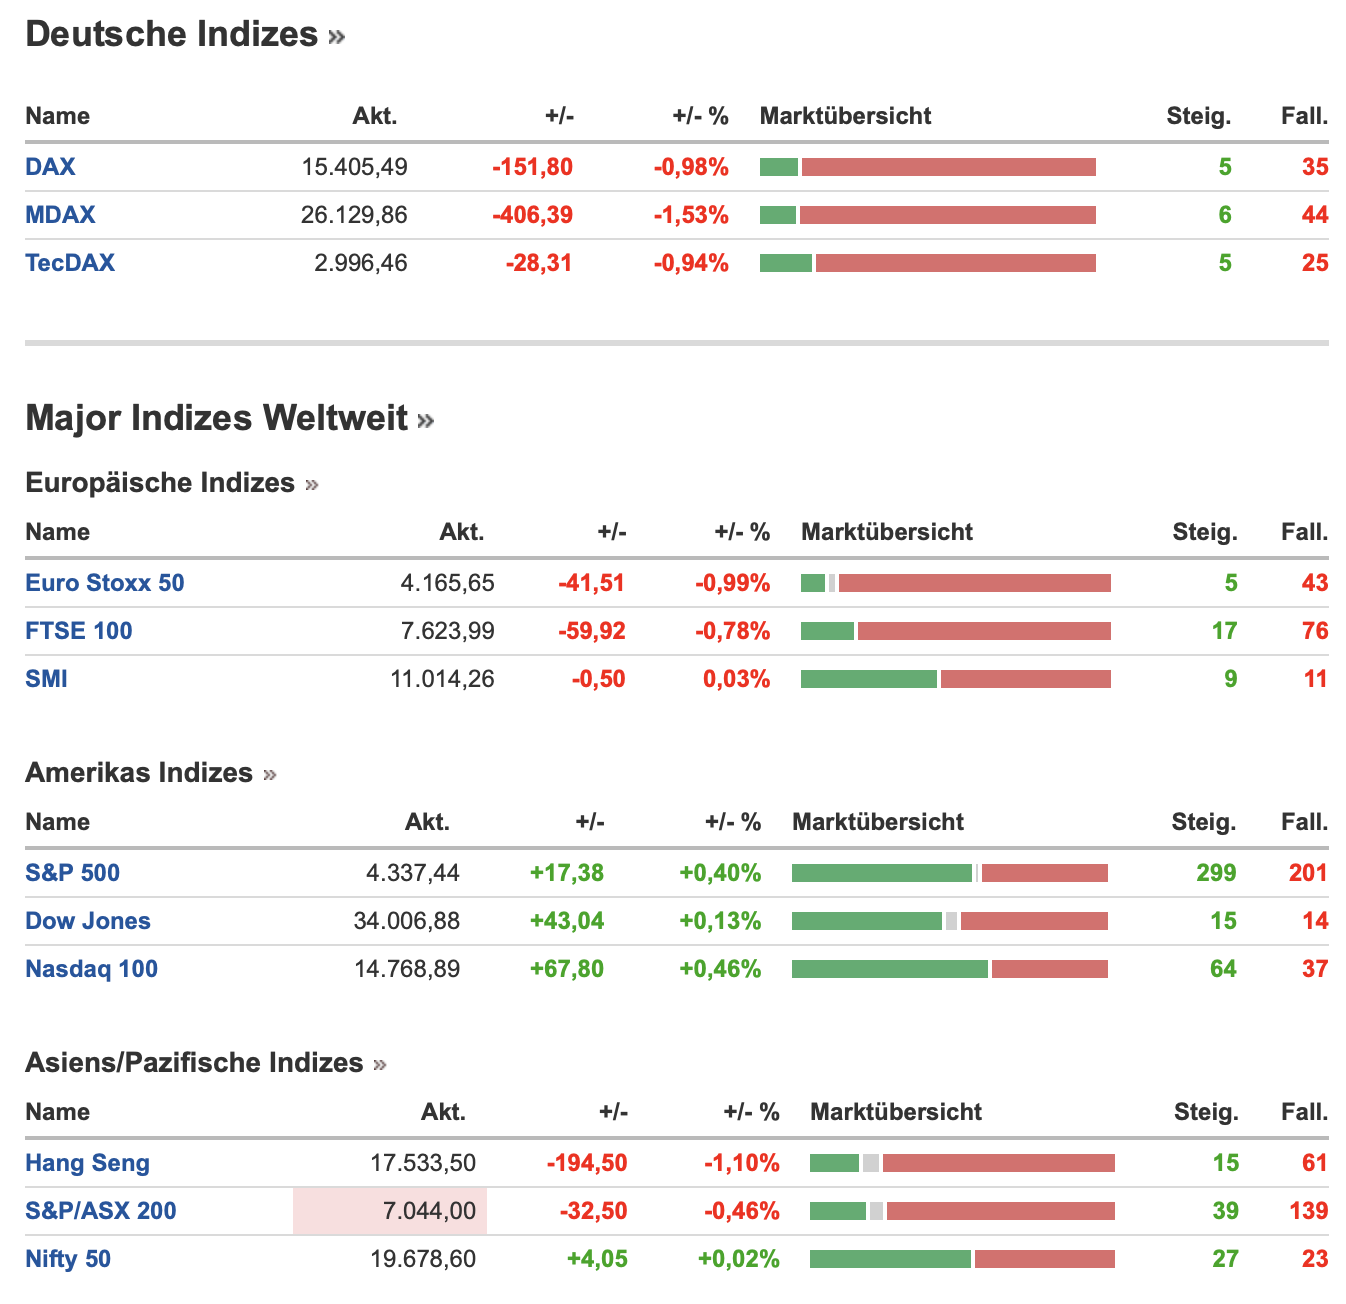Expand Europäische Indizes chevron link

[x=312, y=485]
